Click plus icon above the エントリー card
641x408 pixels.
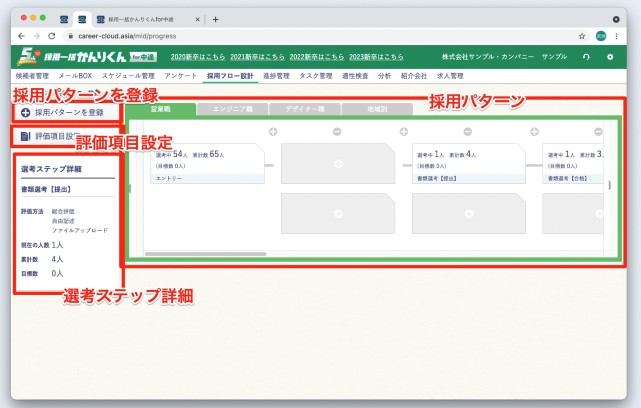pyautogui.click(x=273, y=132)
